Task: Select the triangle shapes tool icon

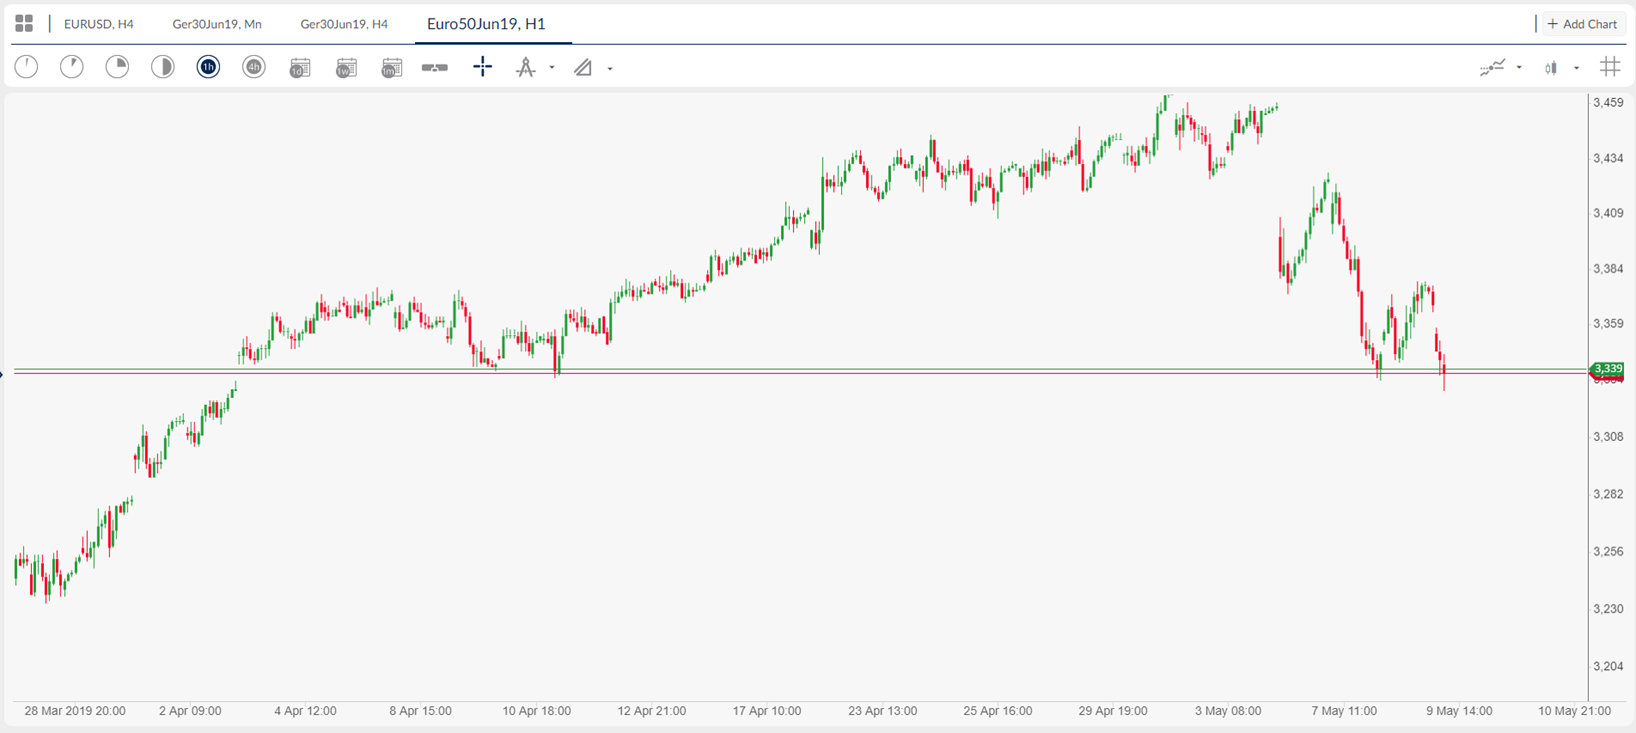Action: pyautogui.click(x=583, y=68)
